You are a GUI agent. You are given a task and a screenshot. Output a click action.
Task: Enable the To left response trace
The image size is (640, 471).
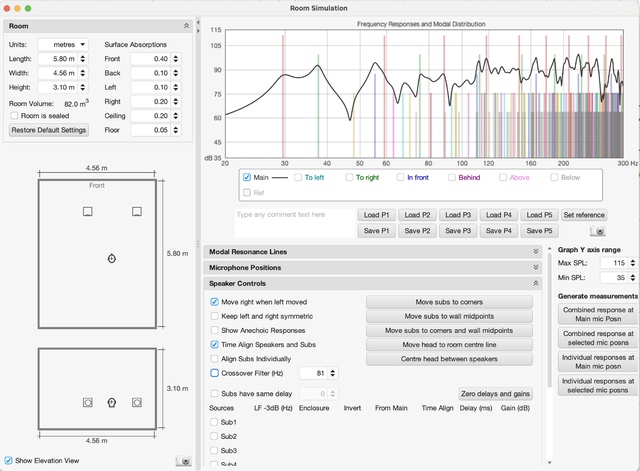tap(298, 177)
